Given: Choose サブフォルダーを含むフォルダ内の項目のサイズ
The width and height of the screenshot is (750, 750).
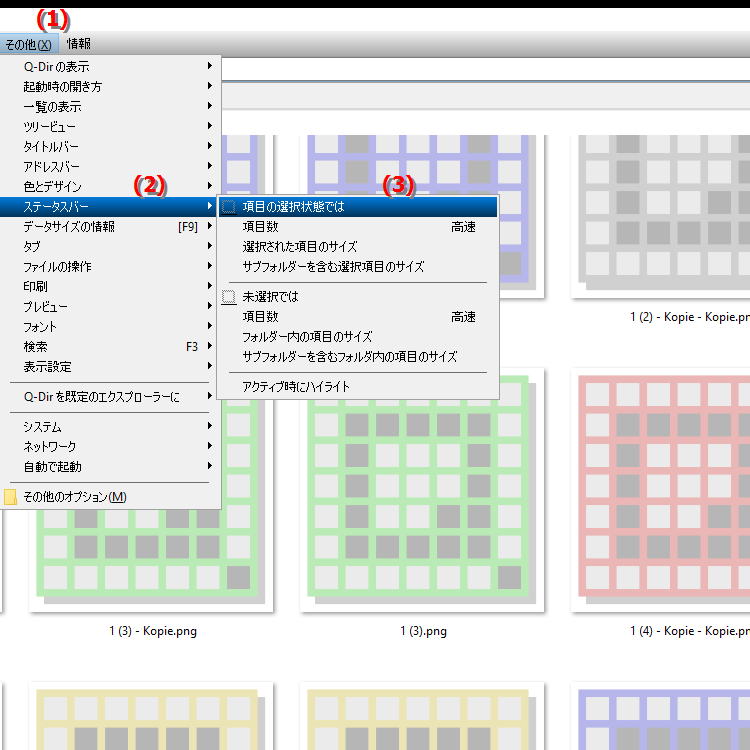Looking at the screenshot, I should (x=358, y=357).
